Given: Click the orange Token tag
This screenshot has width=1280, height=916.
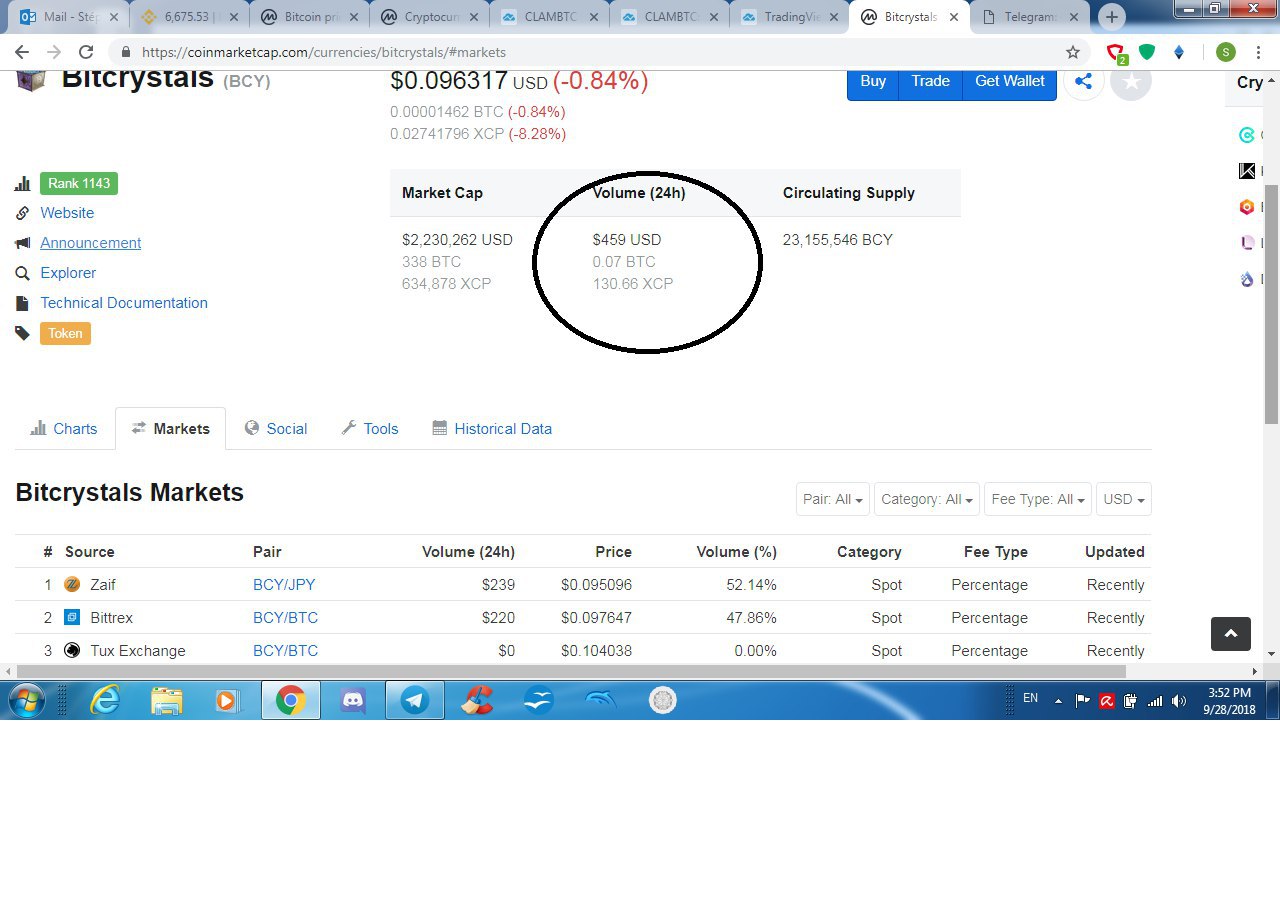Looking at the screenshot, I should click(65, 333).
